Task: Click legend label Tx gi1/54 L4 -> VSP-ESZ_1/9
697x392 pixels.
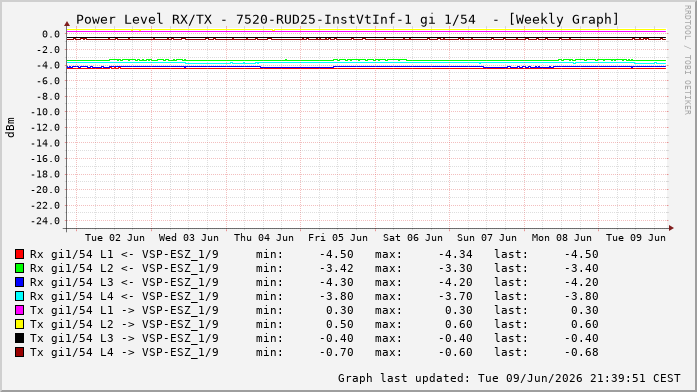Action: tap(124, 352)
